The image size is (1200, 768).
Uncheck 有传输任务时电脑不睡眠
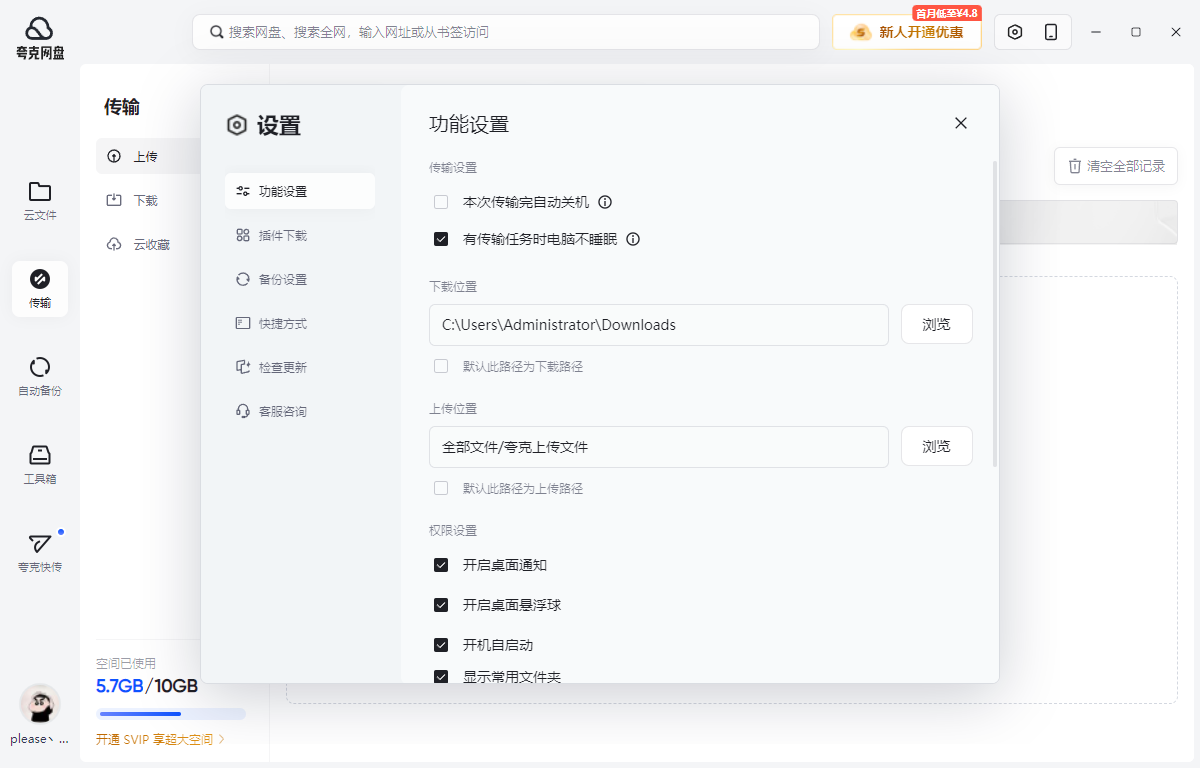pyautogui.click(x=441, y=239)
